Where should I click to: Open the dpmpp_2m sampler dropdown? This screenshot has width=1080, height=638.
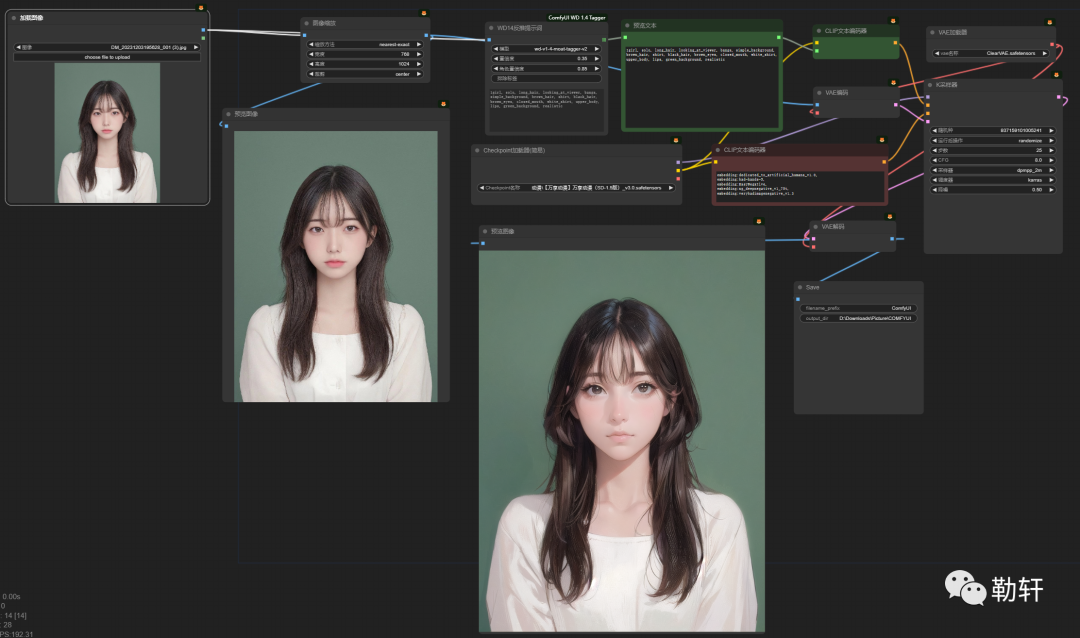(993, 170)
